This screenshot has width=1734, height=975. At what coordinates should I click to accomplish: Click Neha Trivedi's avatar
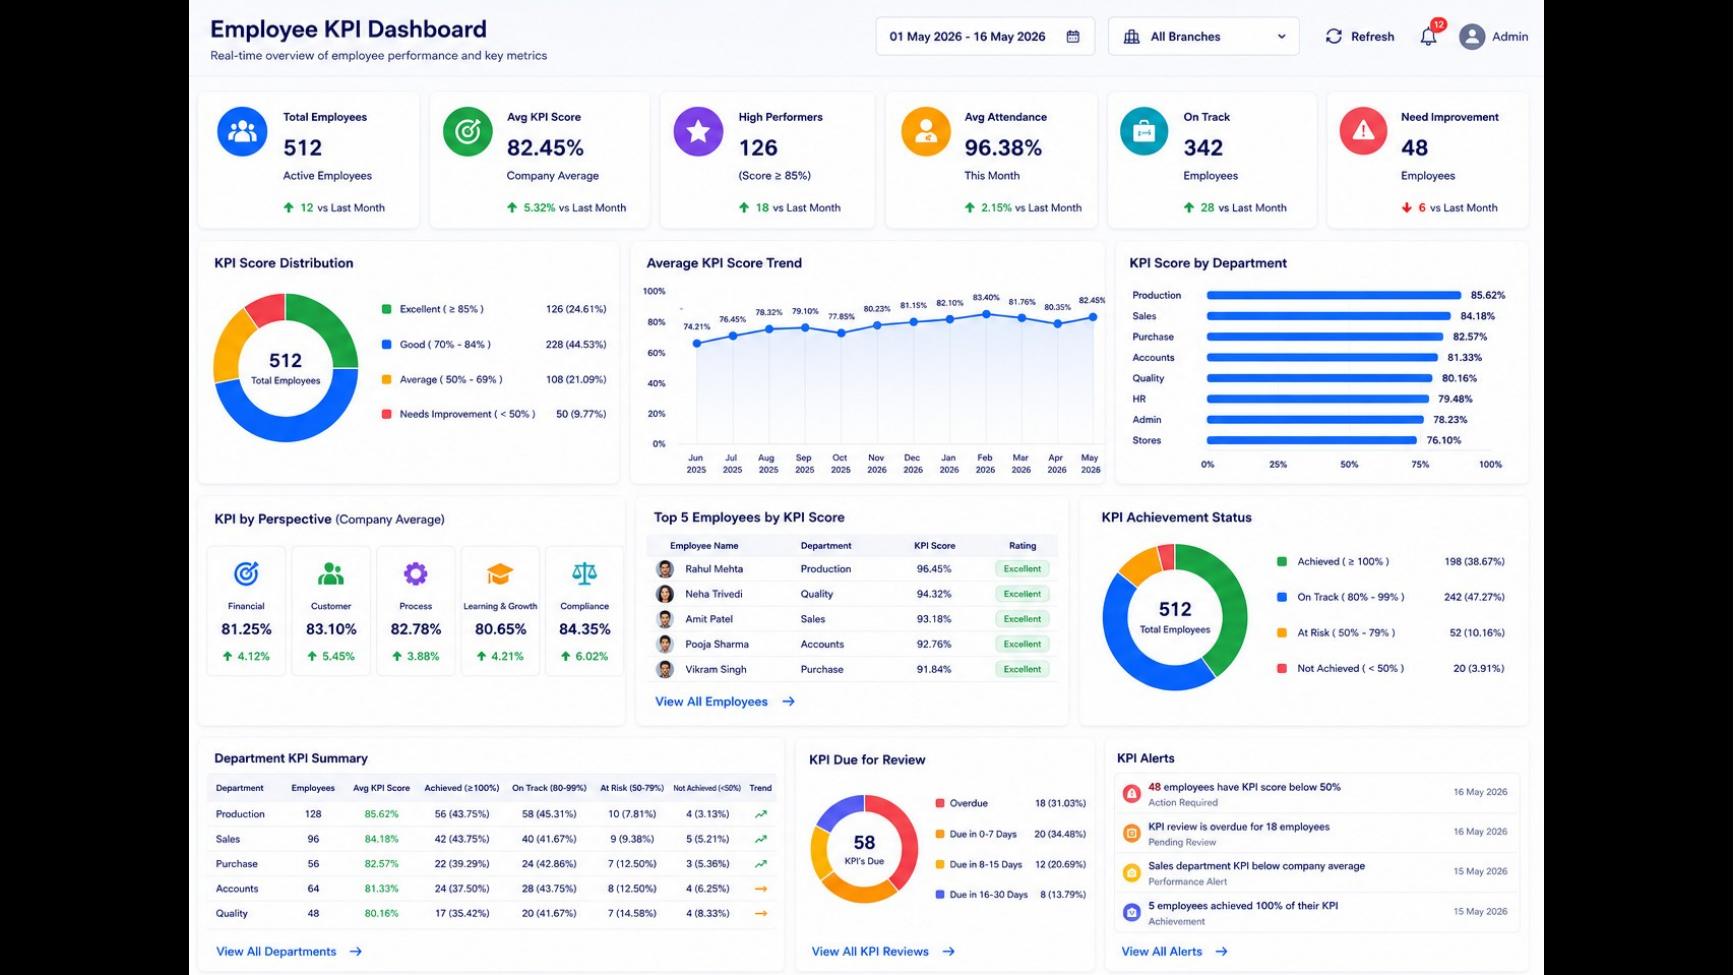(665, 594)
